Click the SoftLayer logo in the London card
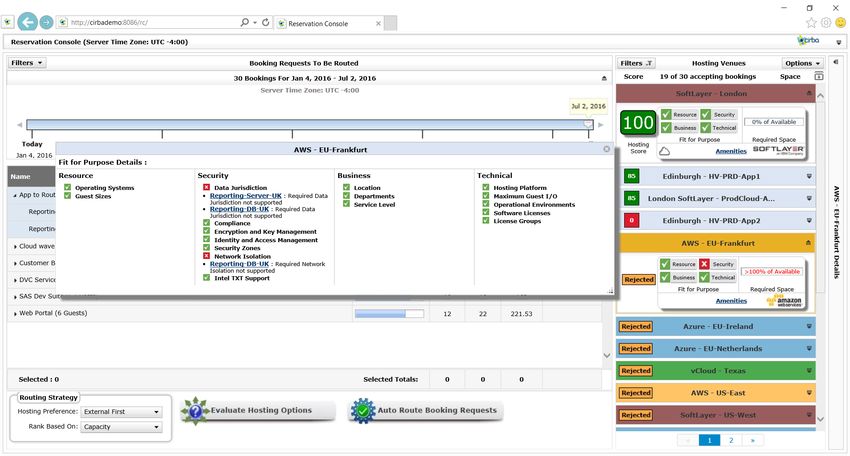The image size is (850, 456). click(x=778, y=150)
